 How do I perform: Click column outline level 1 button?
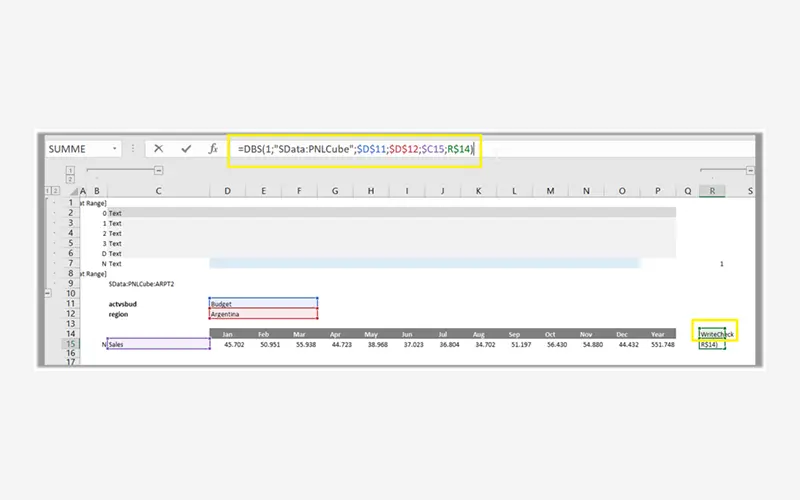(70, 170)
